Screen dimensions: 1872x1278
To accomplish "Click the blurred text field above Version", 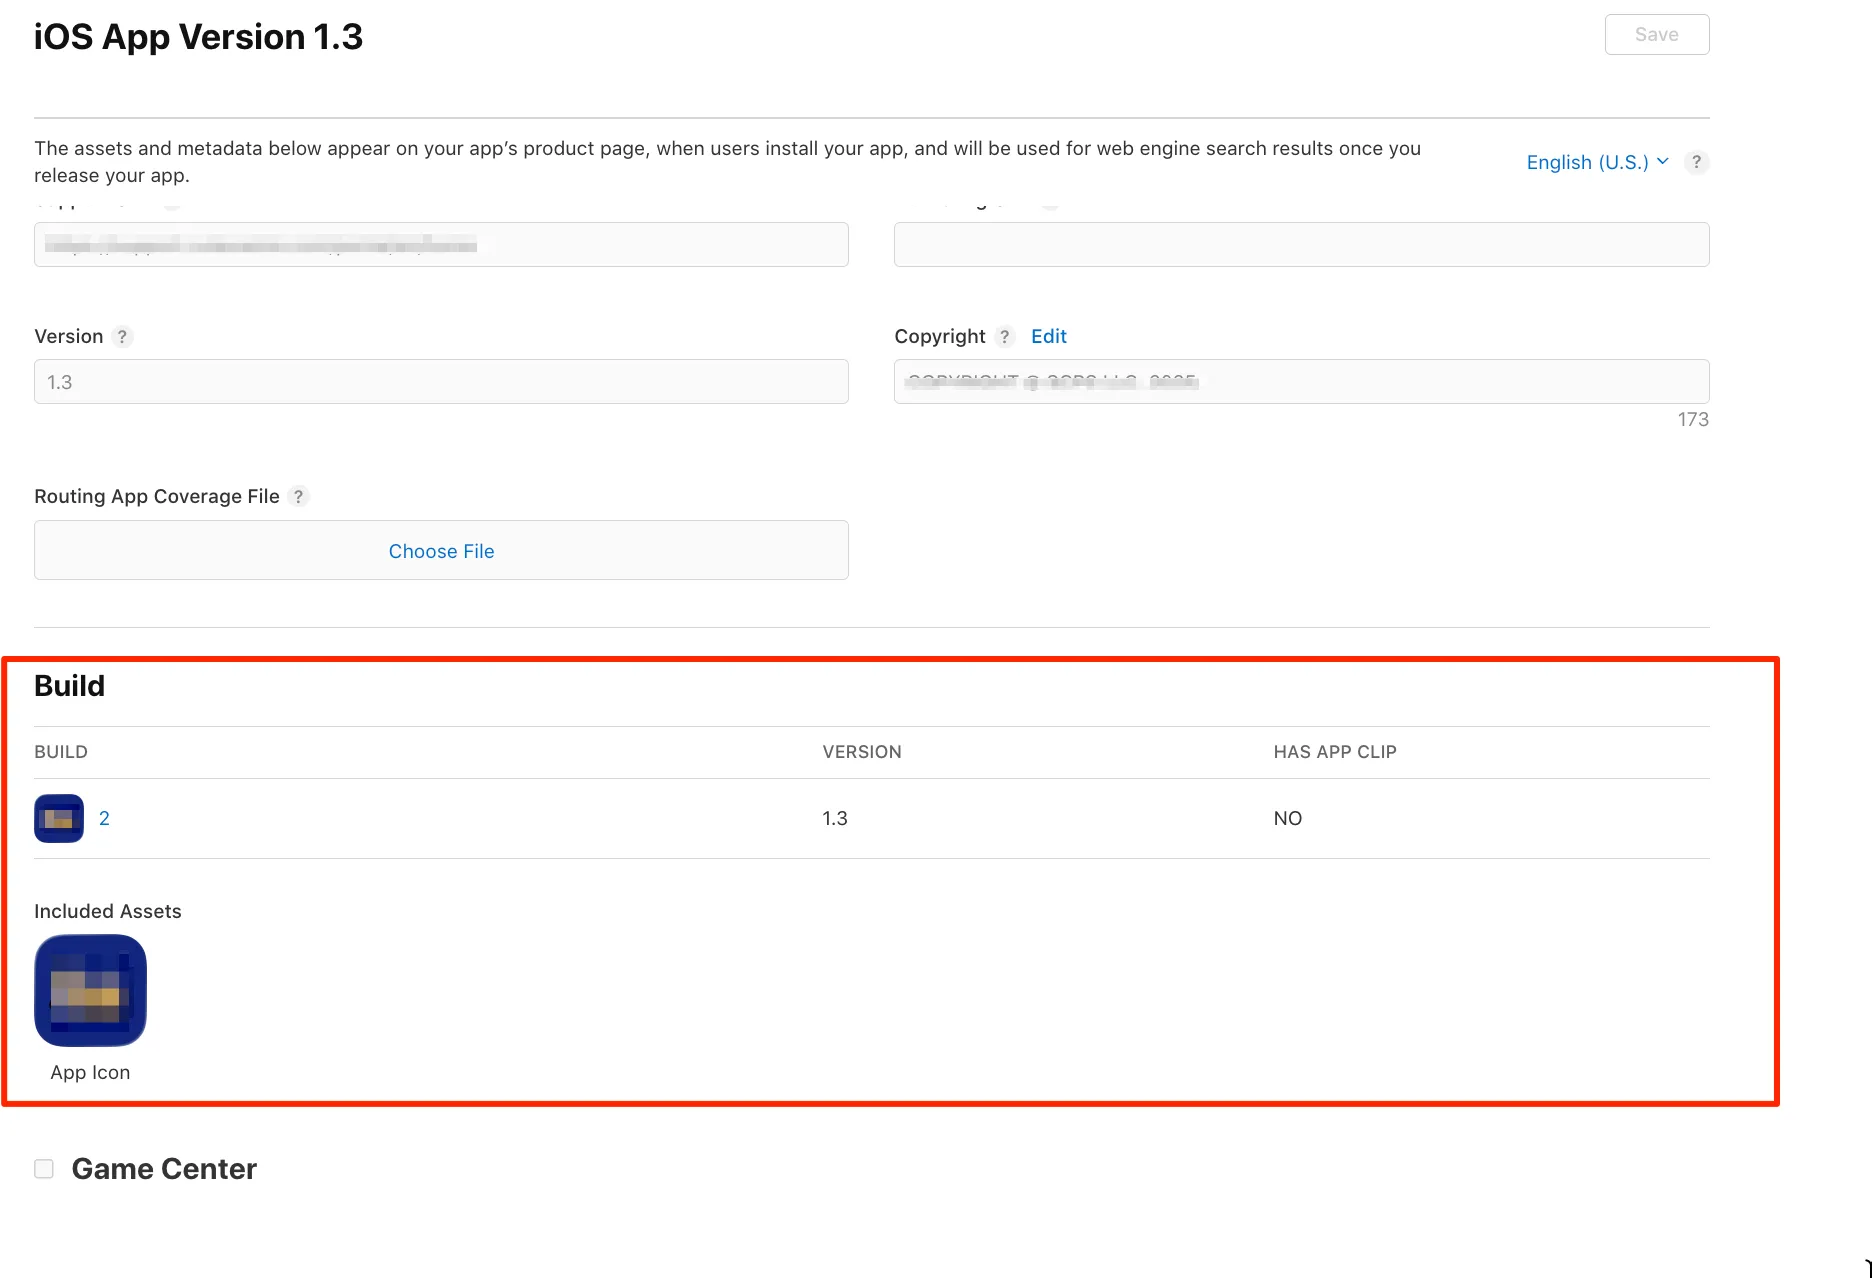I will pyautogui.click(x=441, y=245).
